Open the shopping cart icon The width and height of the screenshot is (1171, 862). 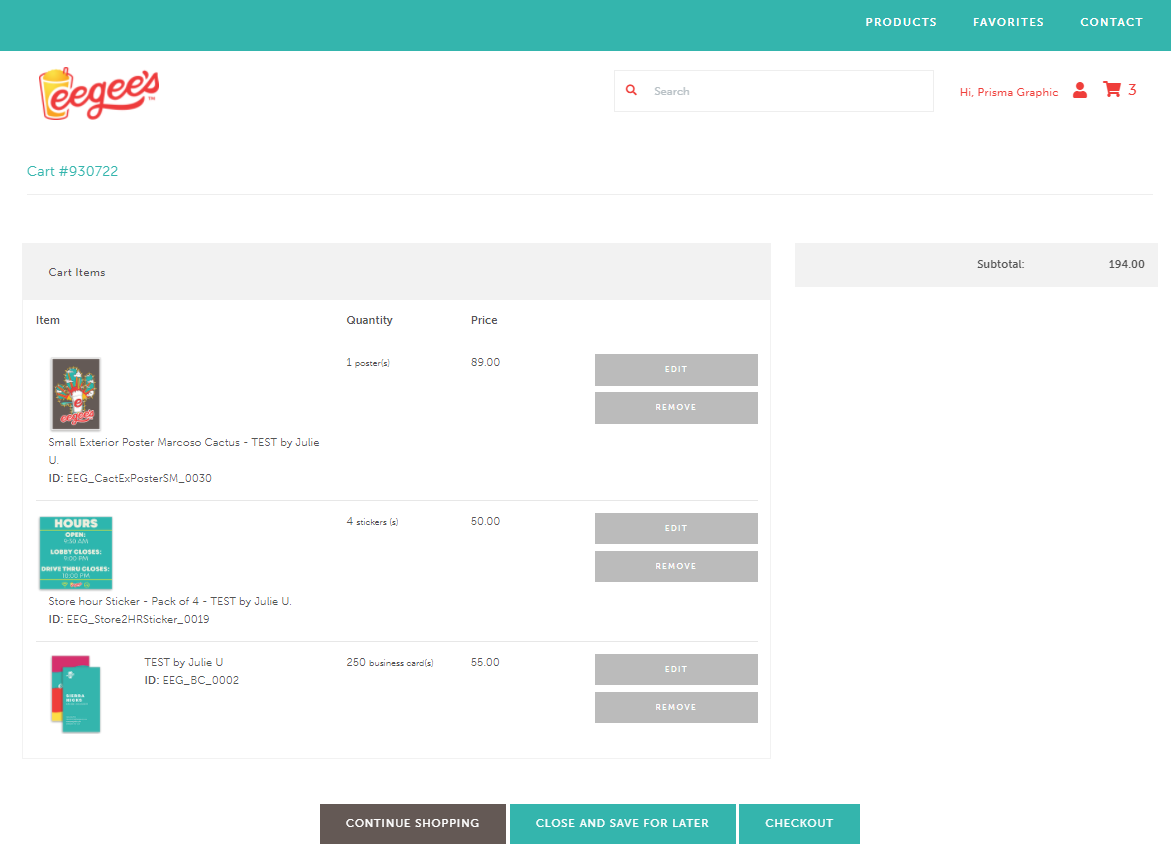click(x=1112, y=90)
